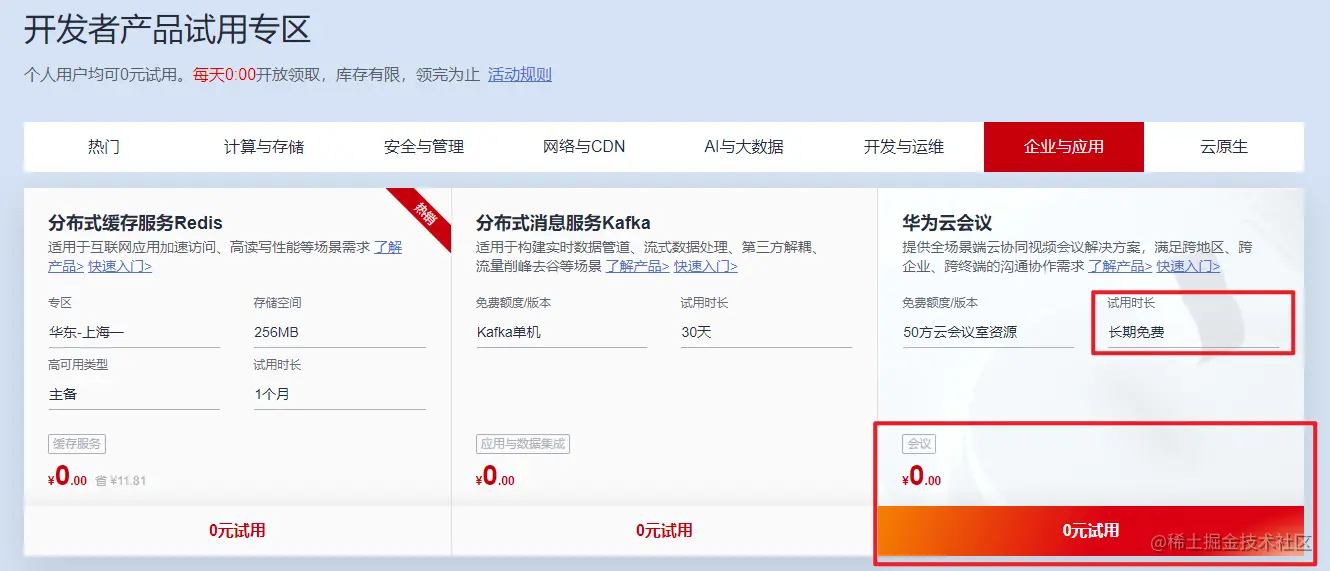The width and height of the screenshot is (1330, 571).
Task: Click the 分布式消息服务Kafka title
Action: pyautogui.click(x=563, y=223)
